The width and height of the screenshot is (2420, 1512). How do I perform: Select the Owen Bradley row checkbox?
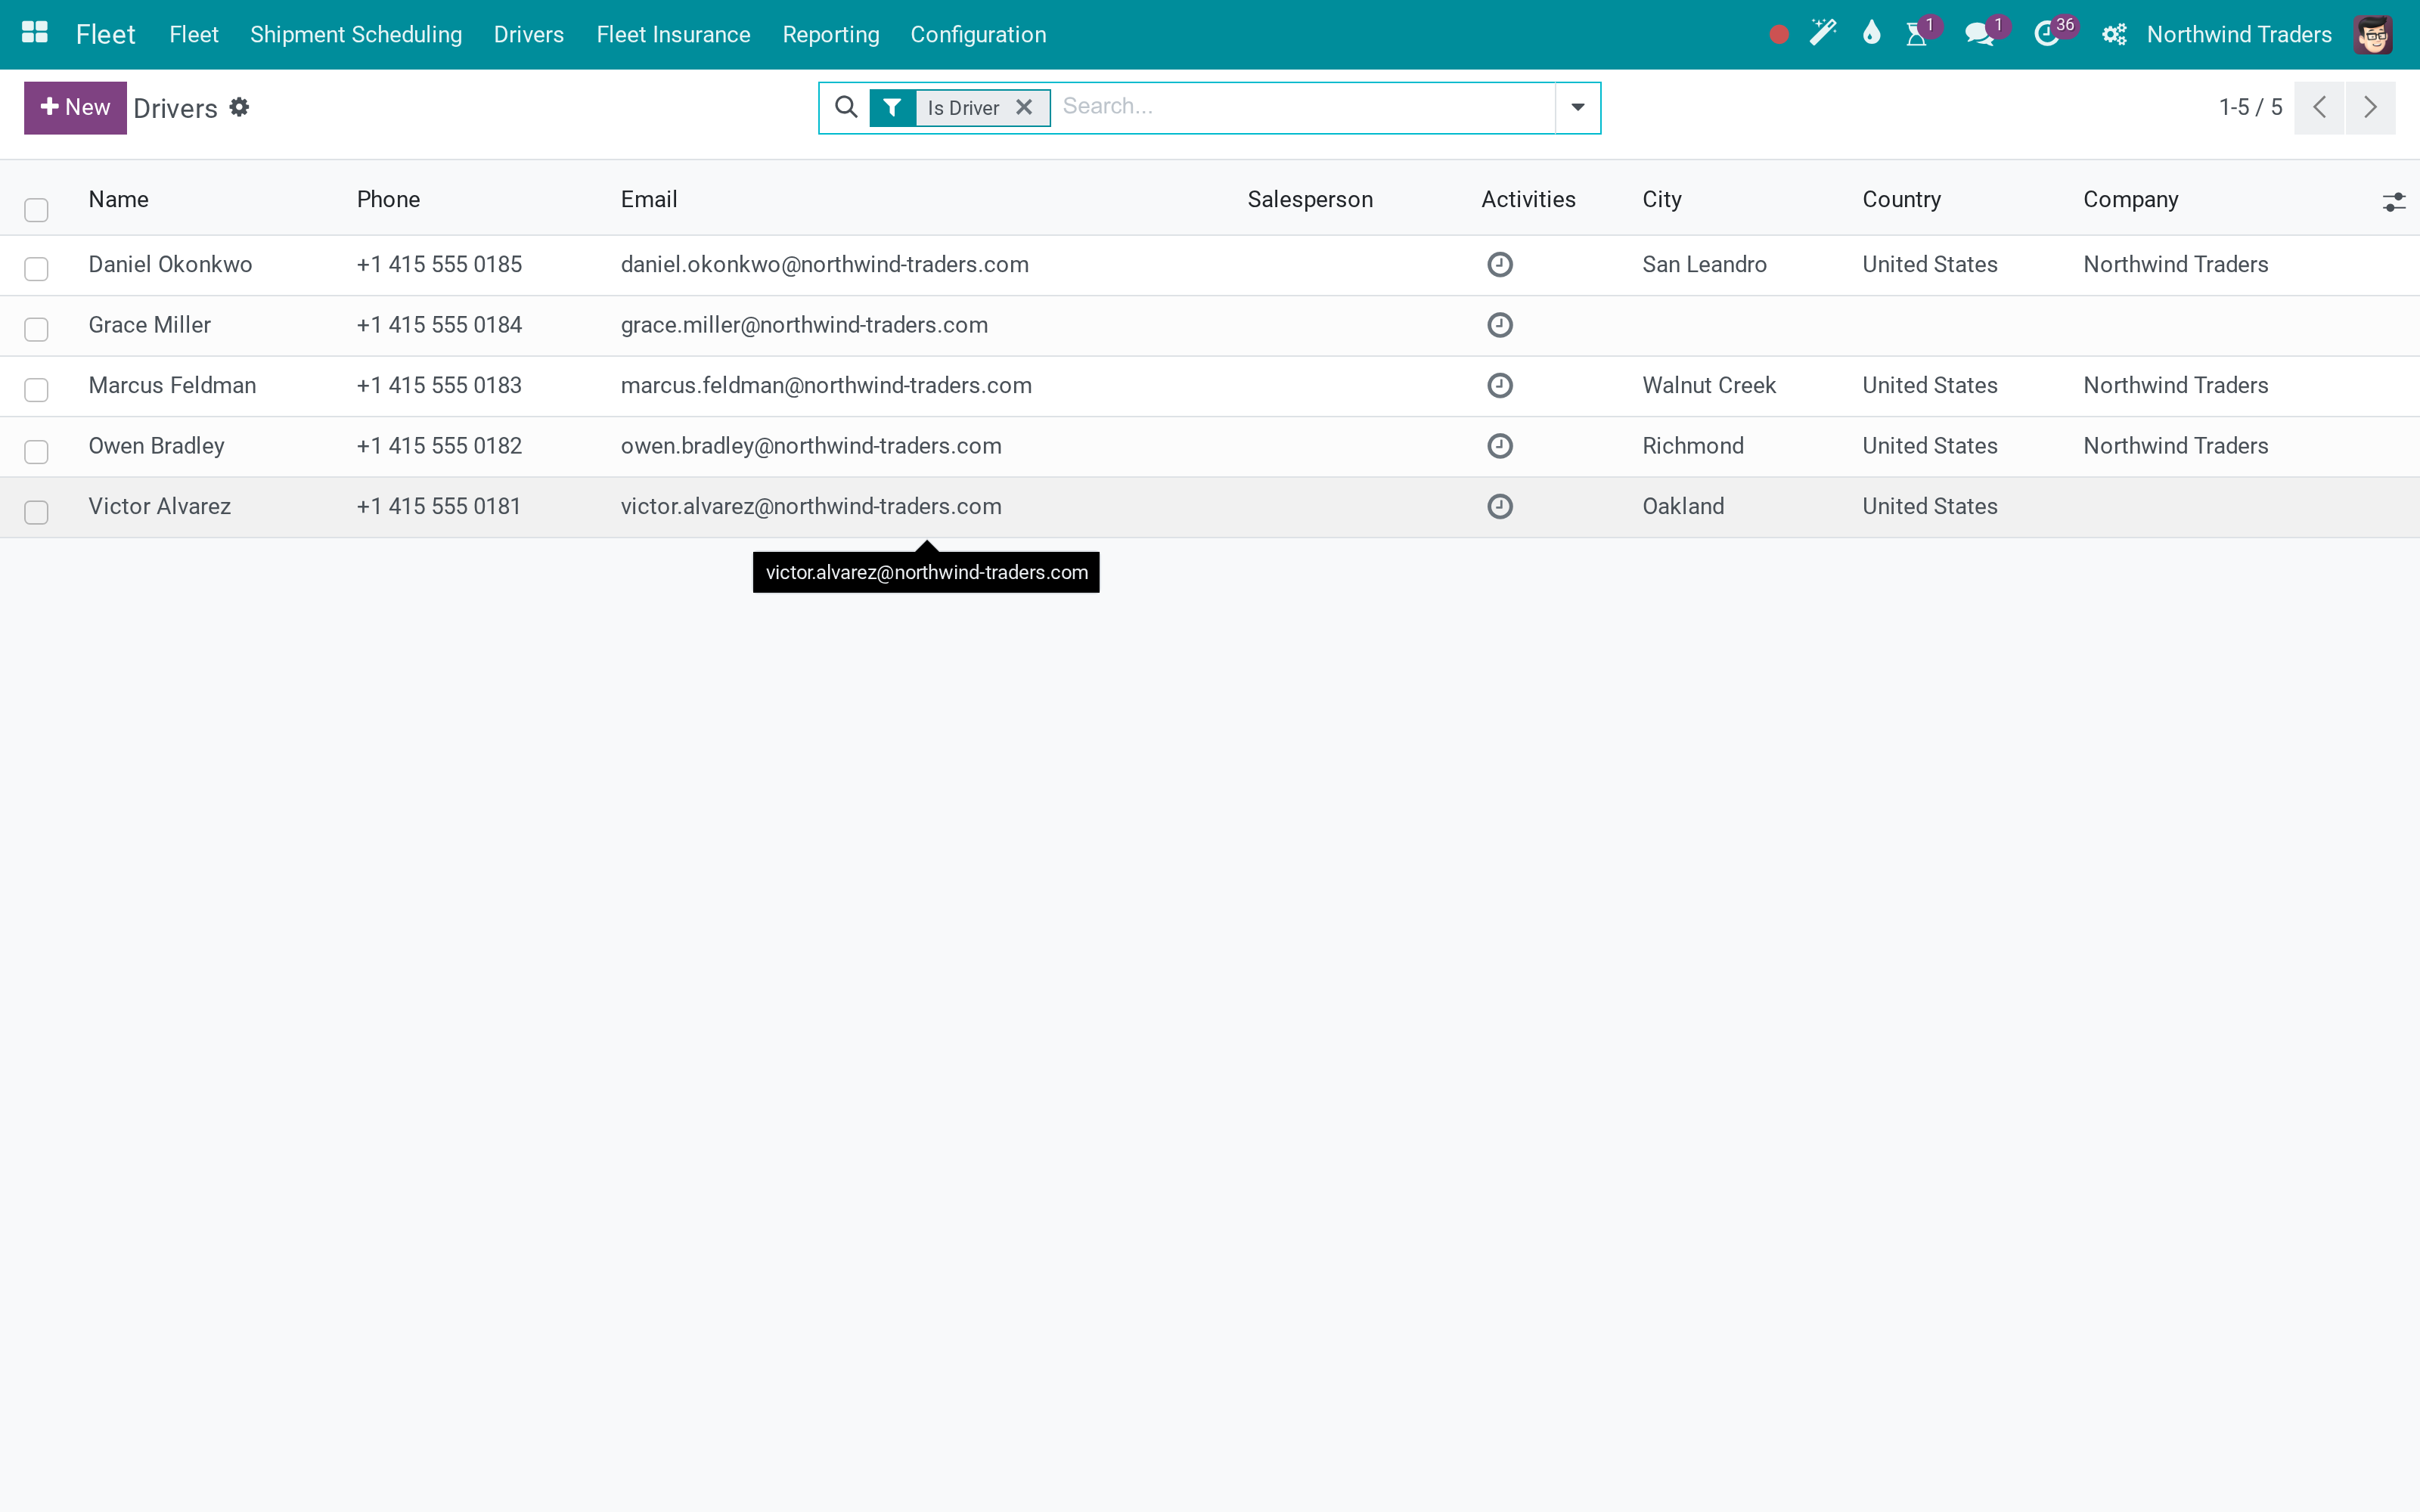coord(36,452)
